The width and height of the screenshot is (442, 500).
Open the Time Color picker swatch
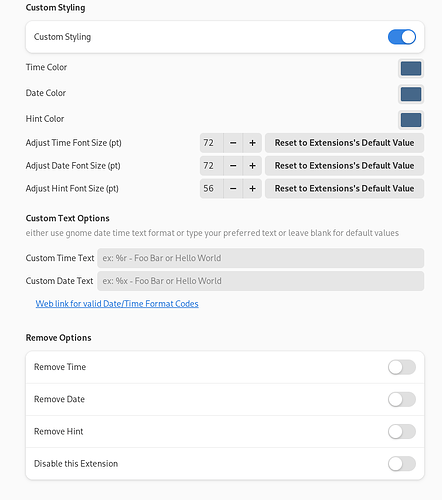(x=411, y=69)
